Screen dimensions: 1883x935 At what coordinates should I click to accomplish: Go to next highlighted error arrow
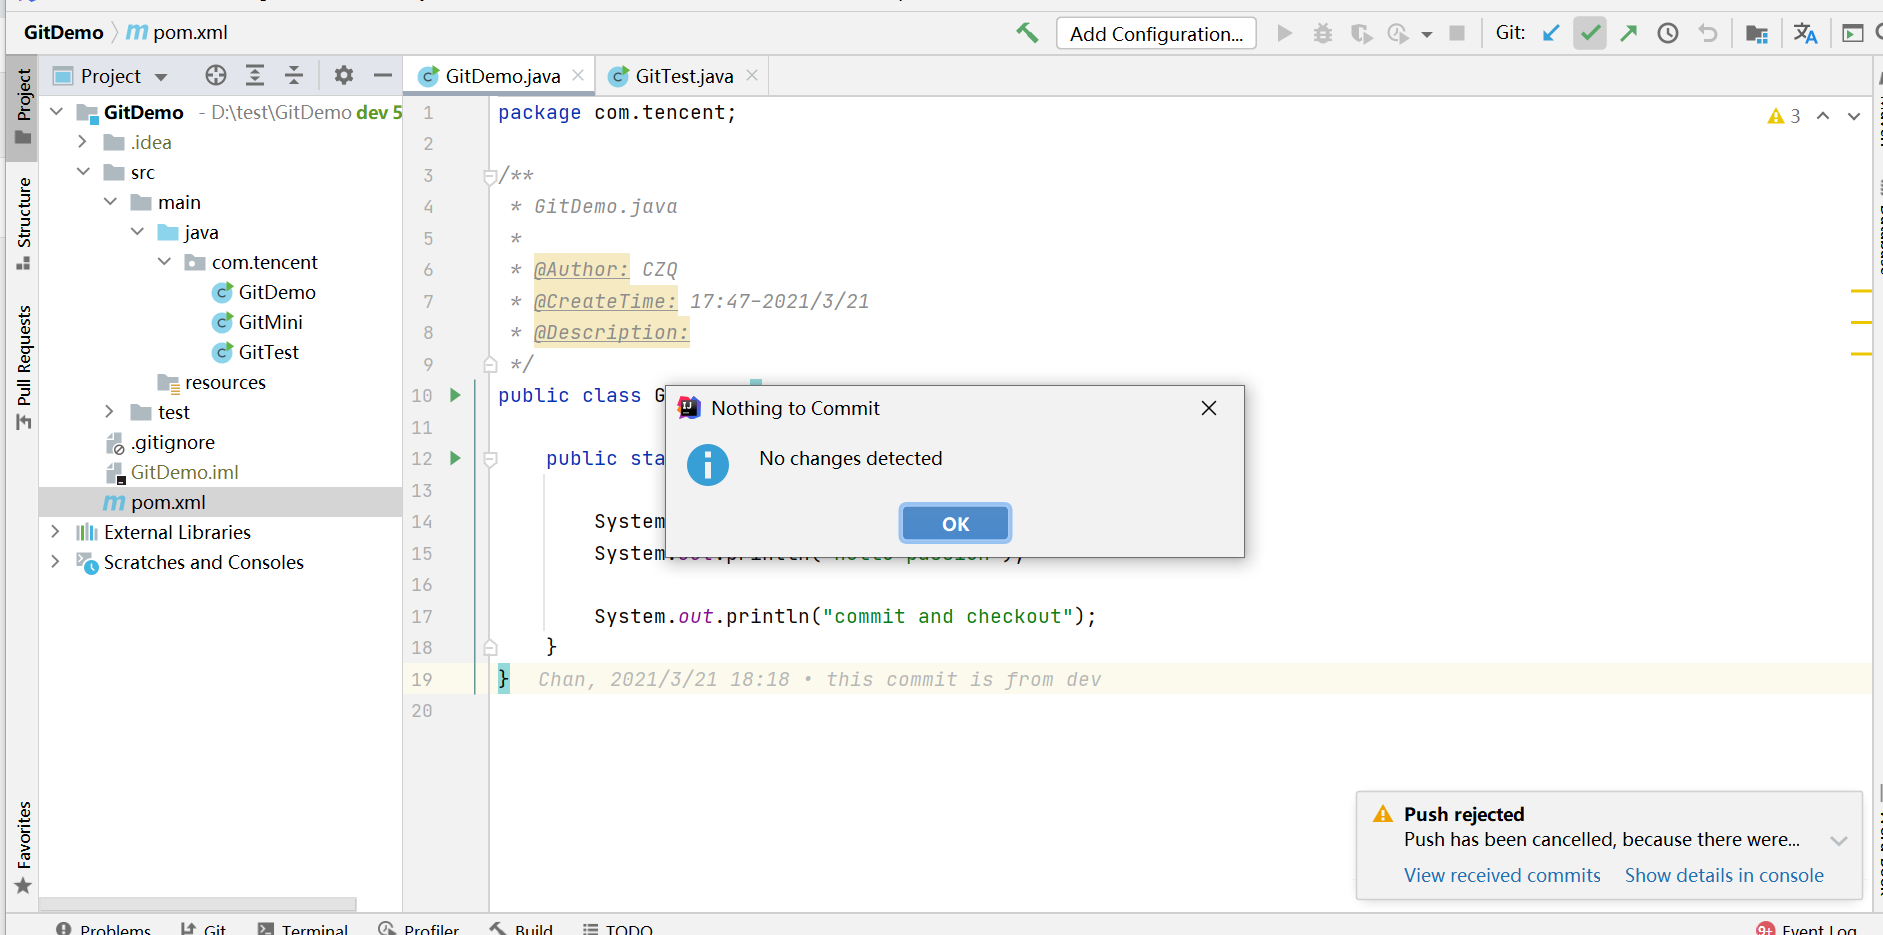click(1854, 116)
